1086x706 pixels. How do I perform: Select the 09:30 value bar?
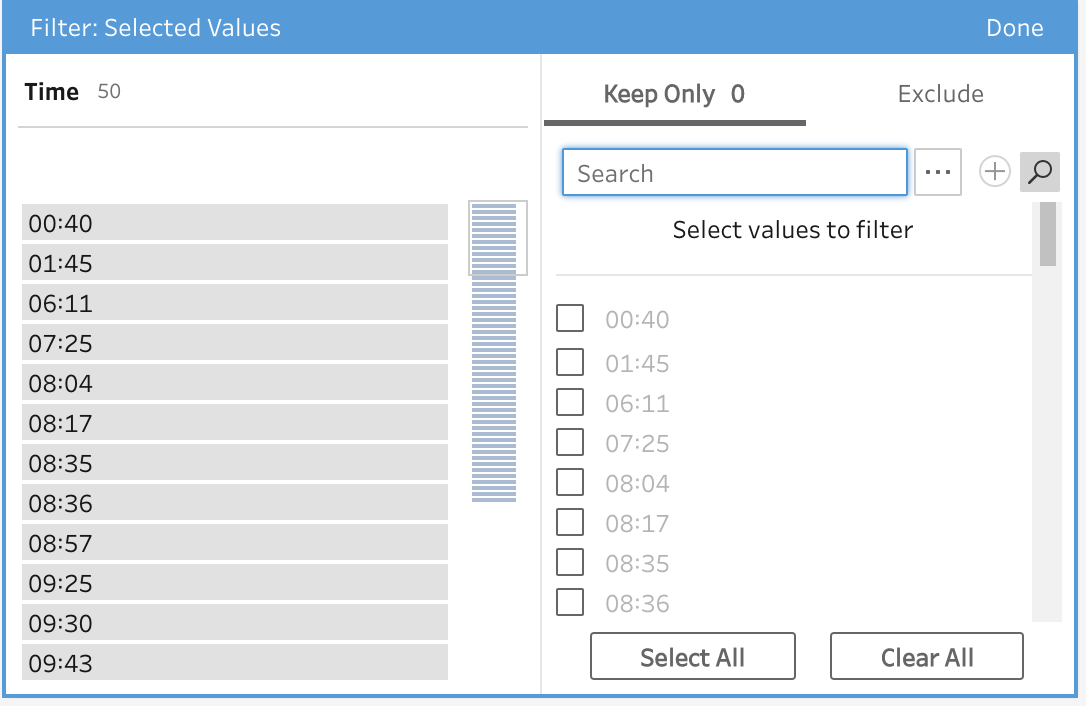tap(235, 623)
